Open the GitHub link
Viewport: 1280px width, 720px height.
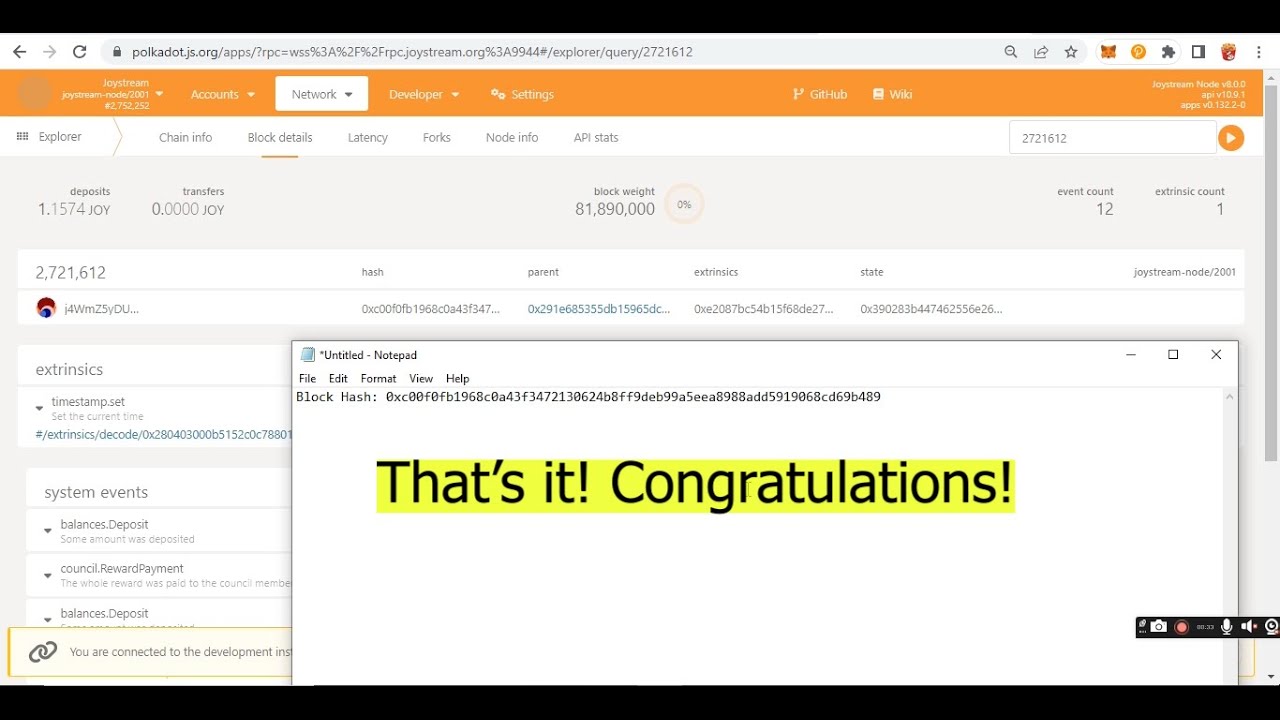click(820, 94)
